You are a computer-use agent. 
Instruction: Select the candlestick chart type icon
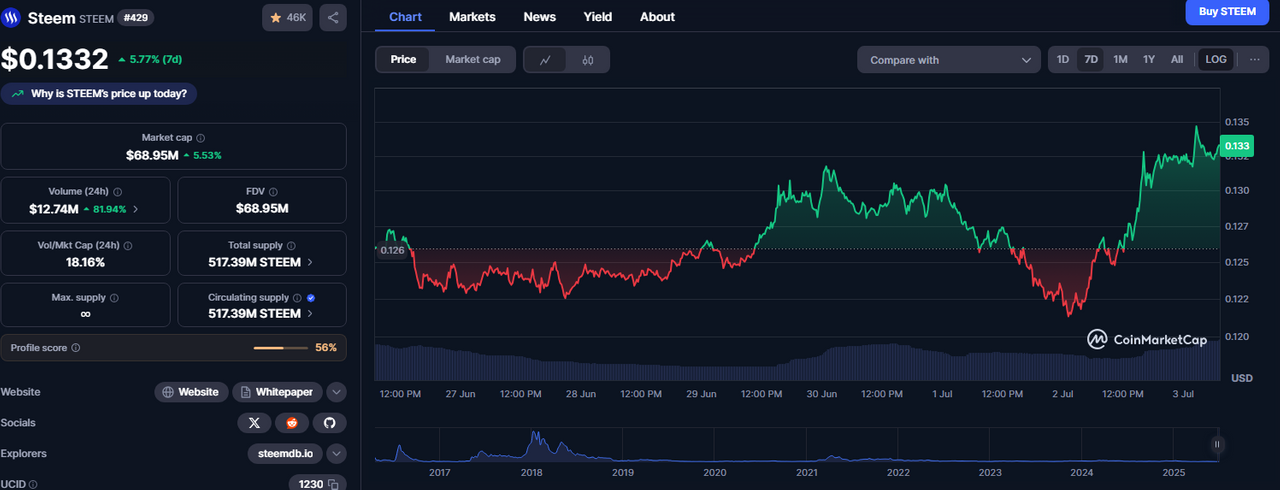(588, 60)
